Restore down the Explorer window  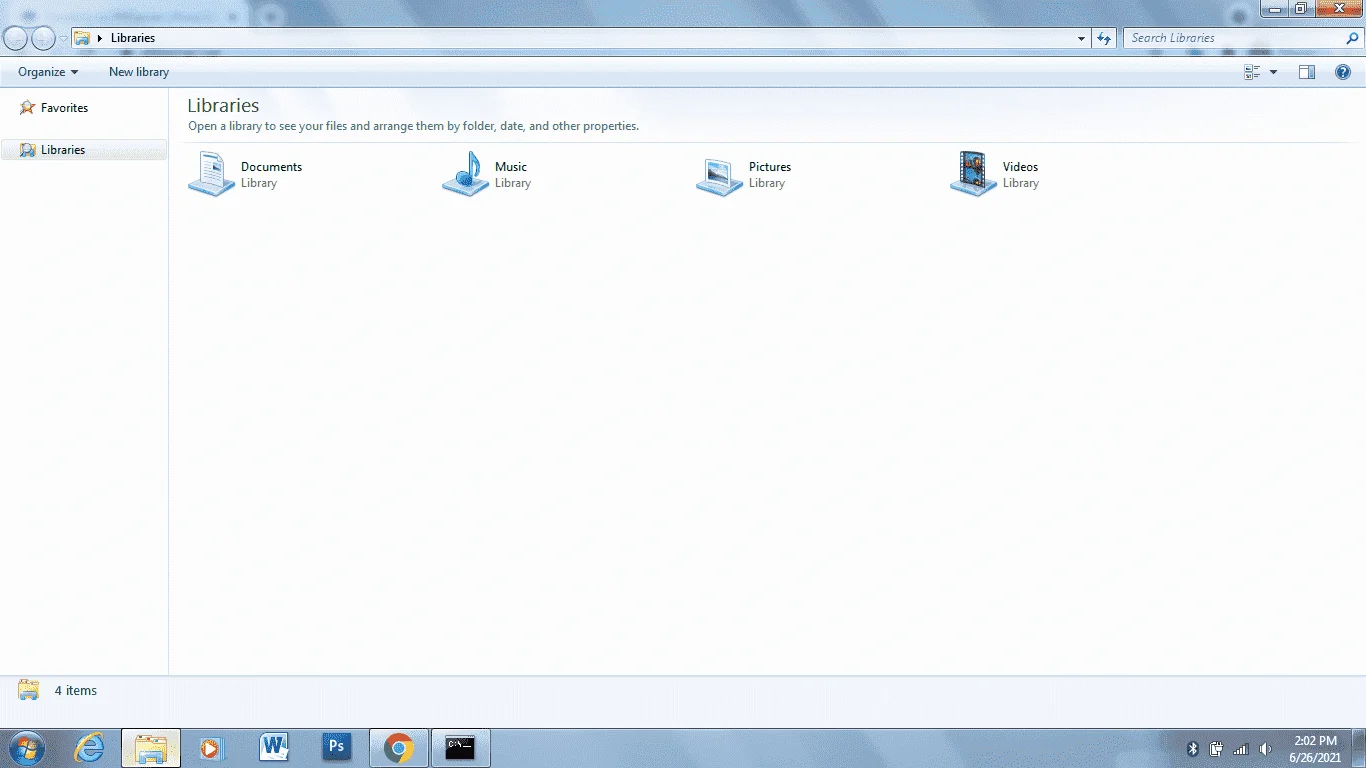click(x=1300, y=9)
